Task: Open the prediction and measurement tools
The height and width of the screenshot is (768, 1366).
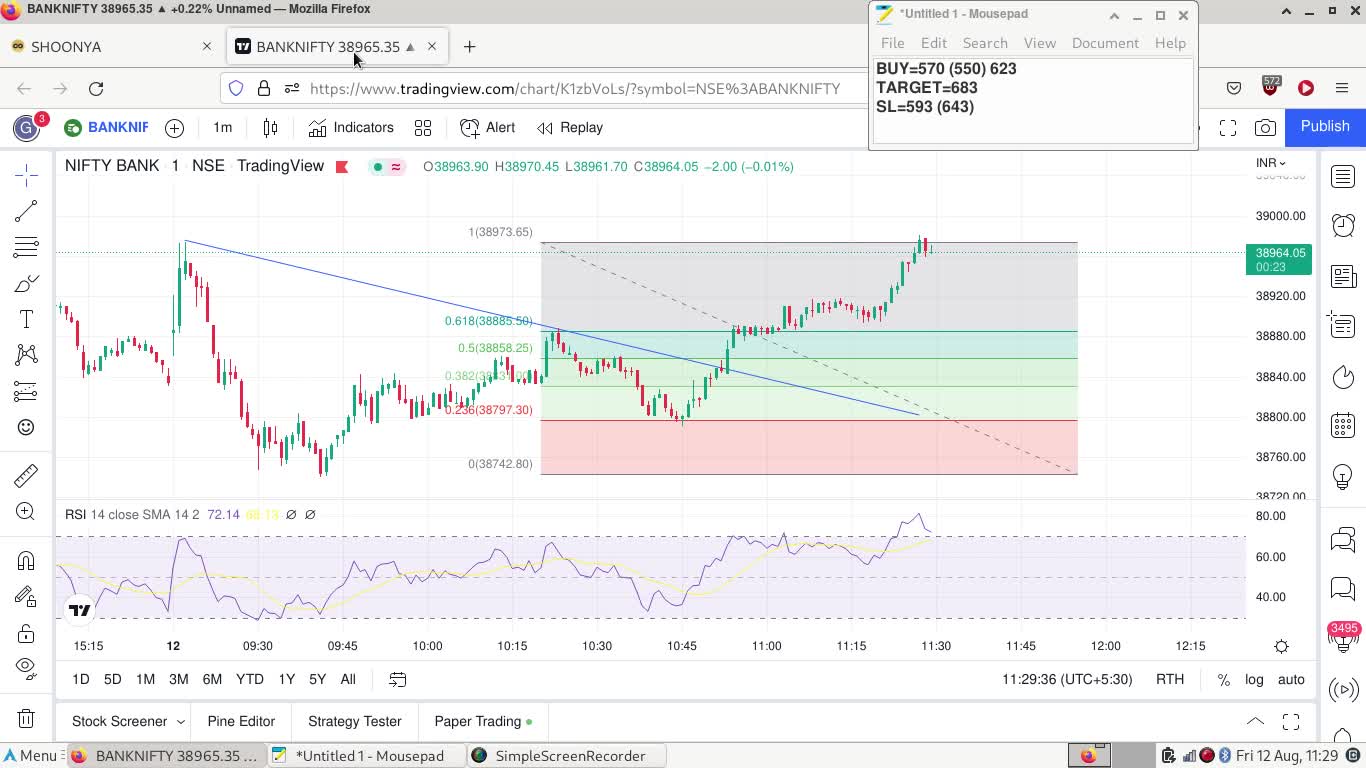Action: 26,391
